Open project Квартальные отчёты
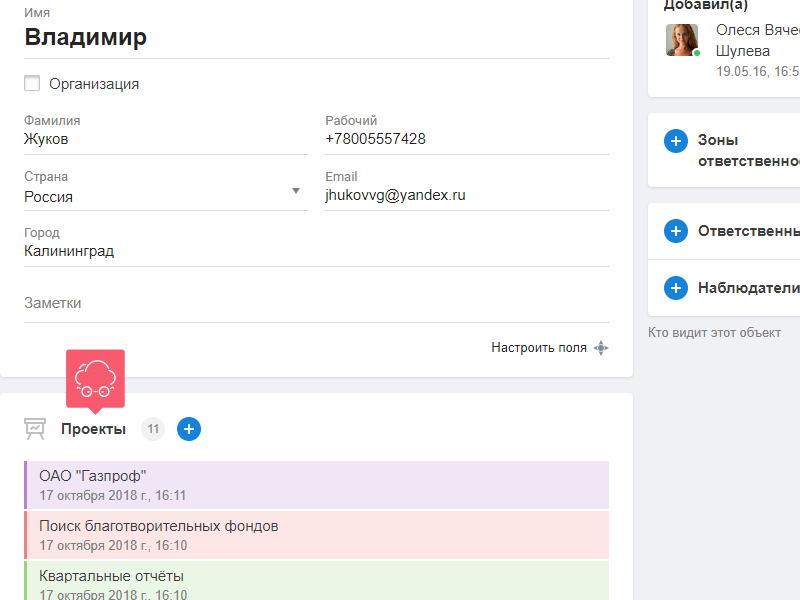The height and width of the screenshot is (600, 800). [316, 581]
